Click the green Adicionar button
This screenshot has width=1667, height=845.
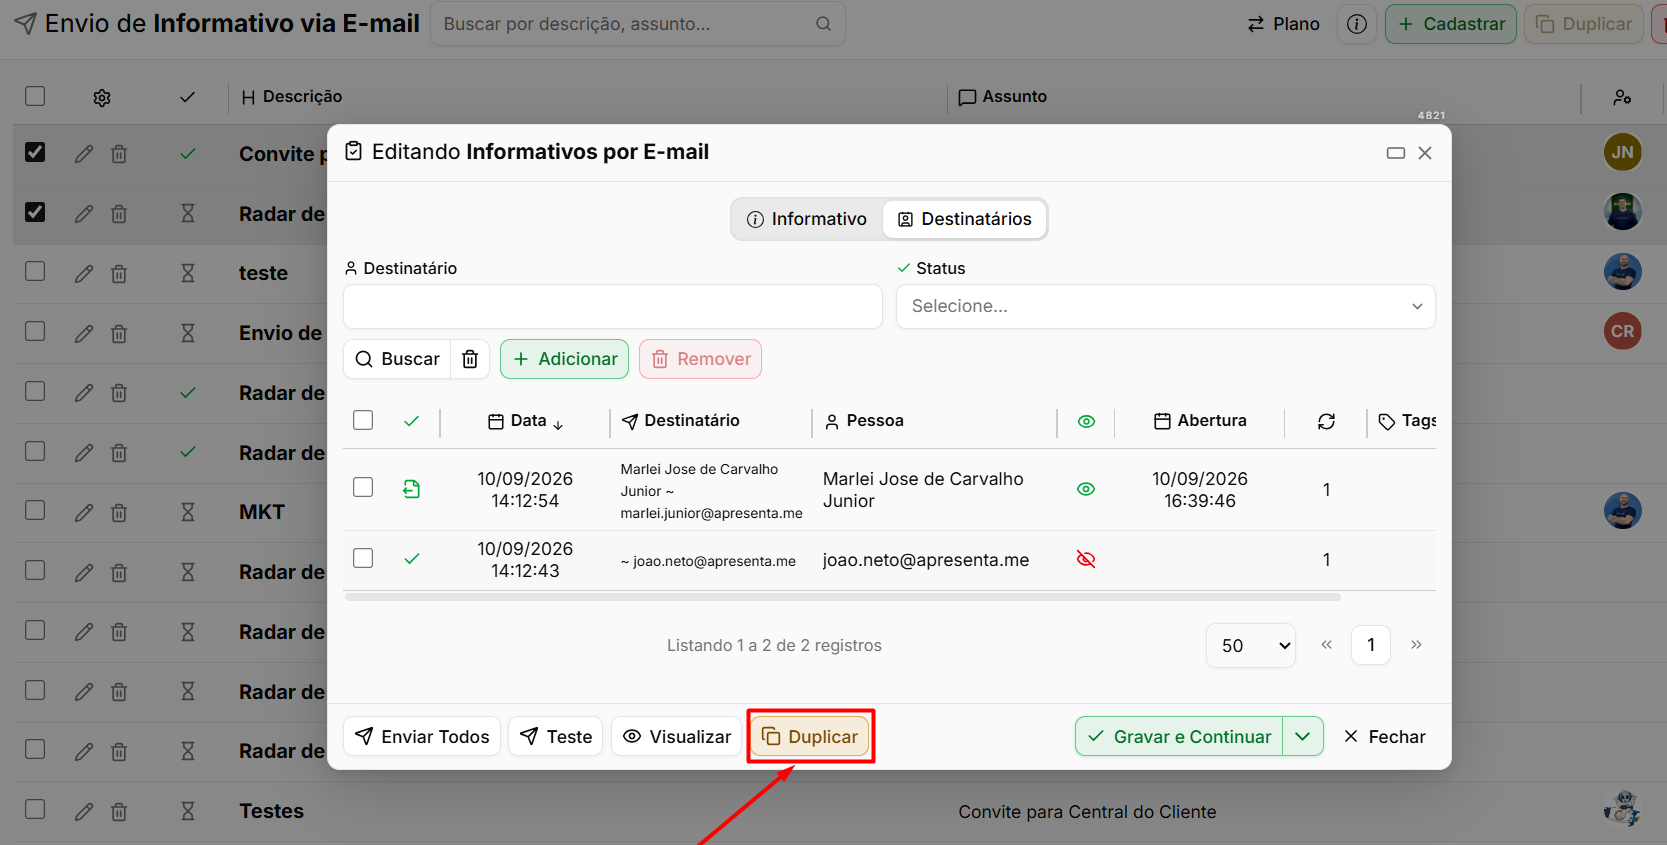tap(564, 359)
